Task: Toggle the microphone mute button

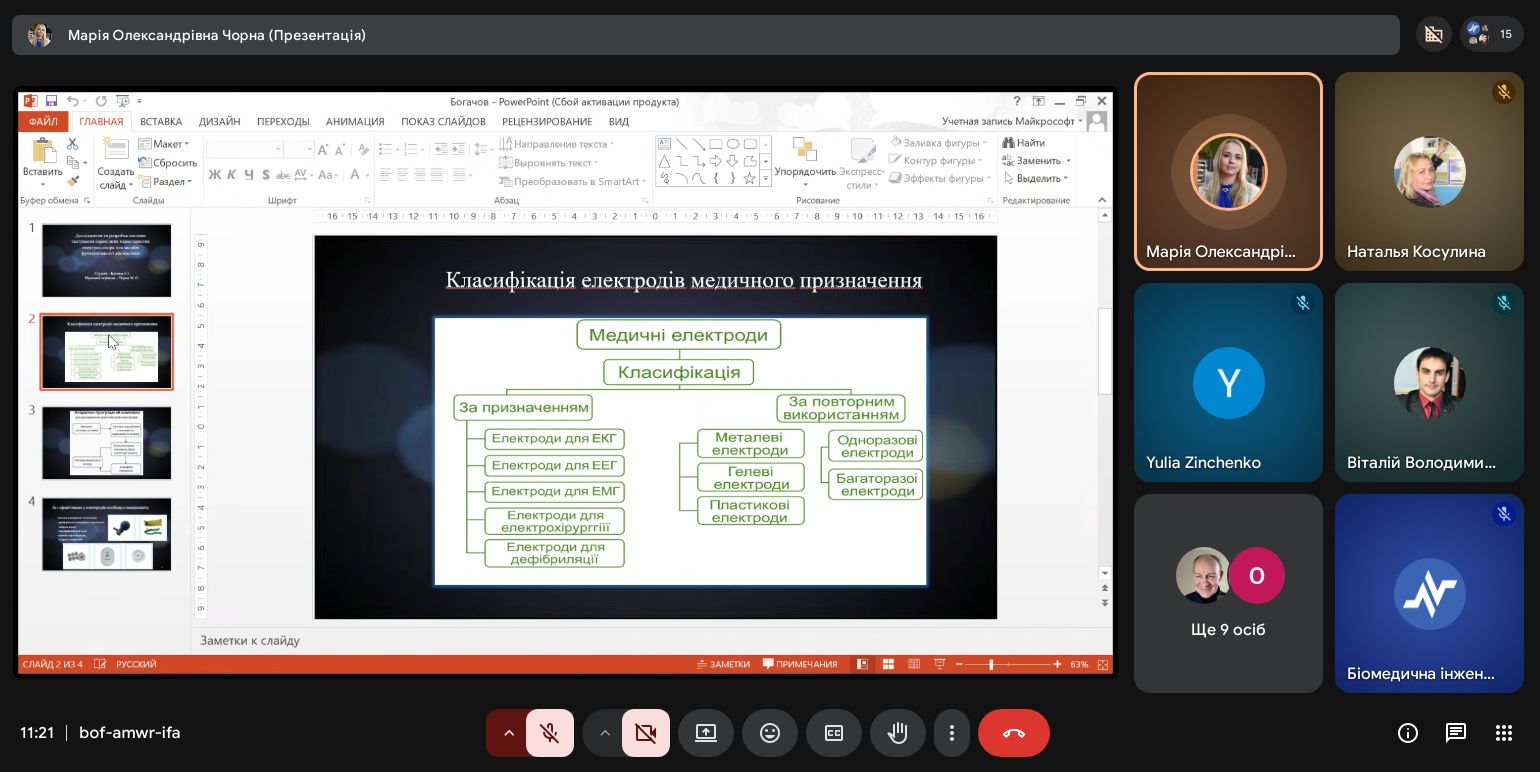Action: click(549, 733)
